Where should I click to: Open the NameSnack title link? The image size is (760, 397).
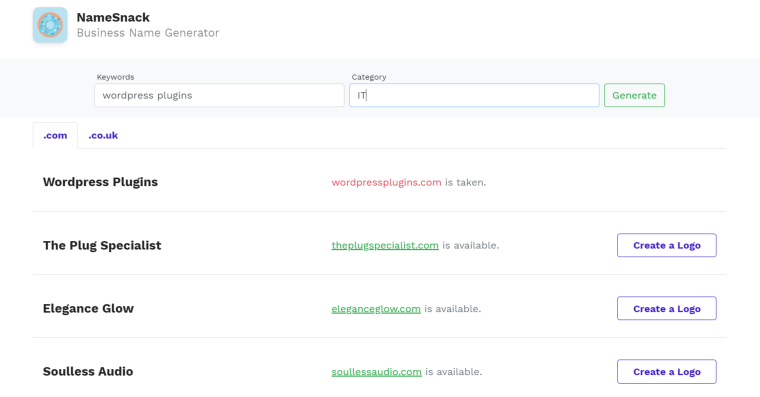[x=113, y=17]
